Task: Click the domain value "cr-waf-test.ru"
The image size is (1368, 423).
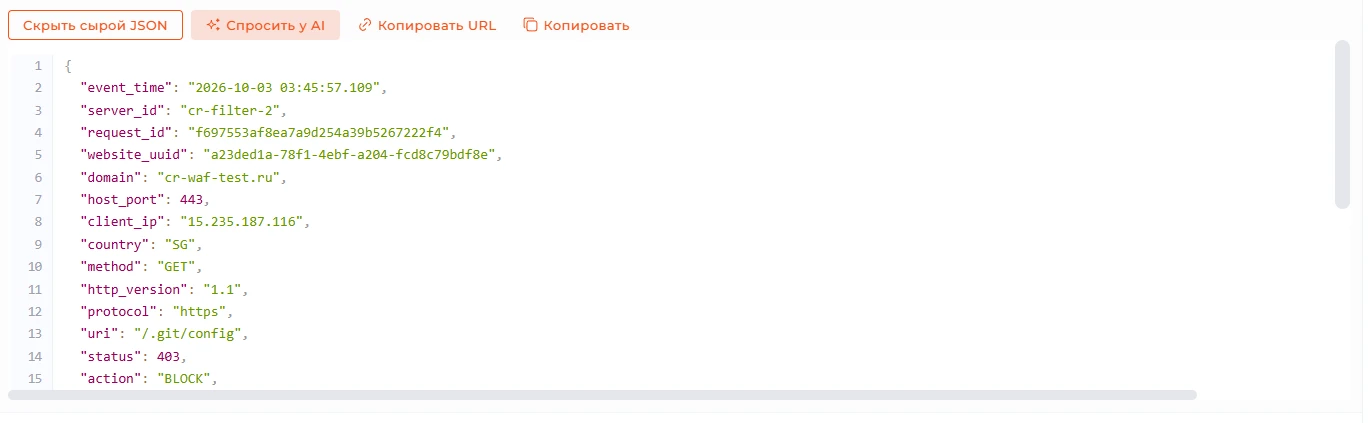Action: pyautogui.click(x=221, y=177)
